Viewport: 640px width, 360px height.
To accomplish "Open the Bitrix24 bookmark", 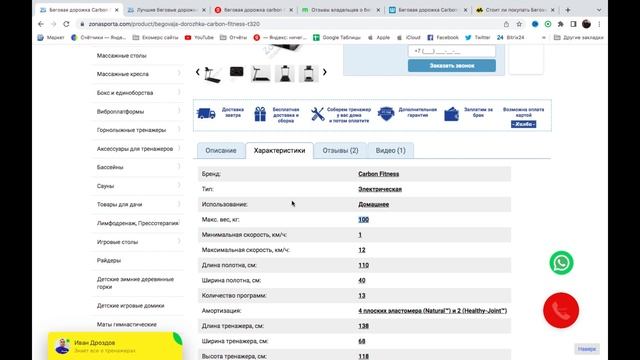I will [x=510, y=37].
